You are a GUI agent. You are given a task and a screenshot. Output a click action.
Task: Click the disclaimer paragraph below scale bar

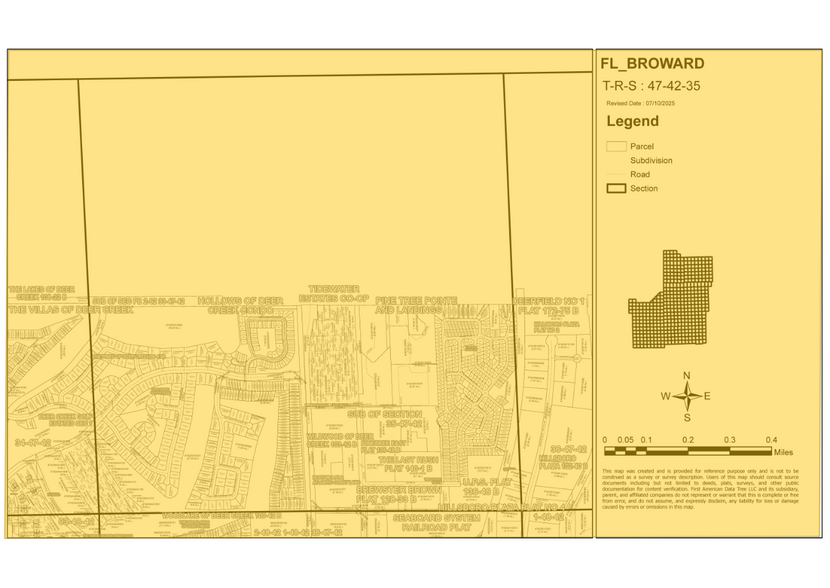pos(700,488)
